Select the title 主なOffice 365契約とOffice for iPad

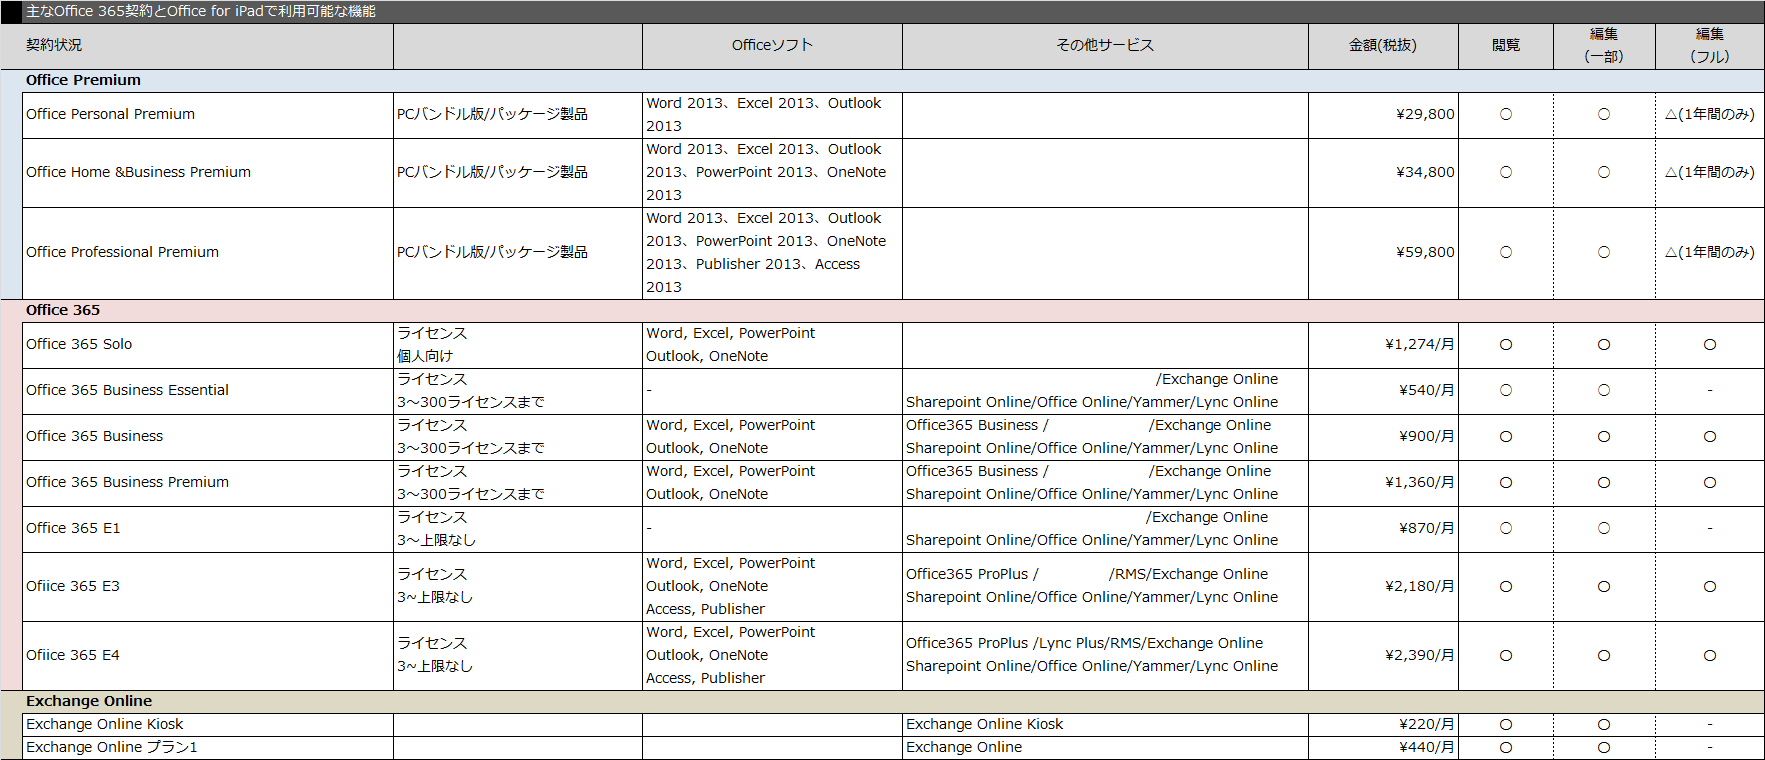[x=201, y=12]
